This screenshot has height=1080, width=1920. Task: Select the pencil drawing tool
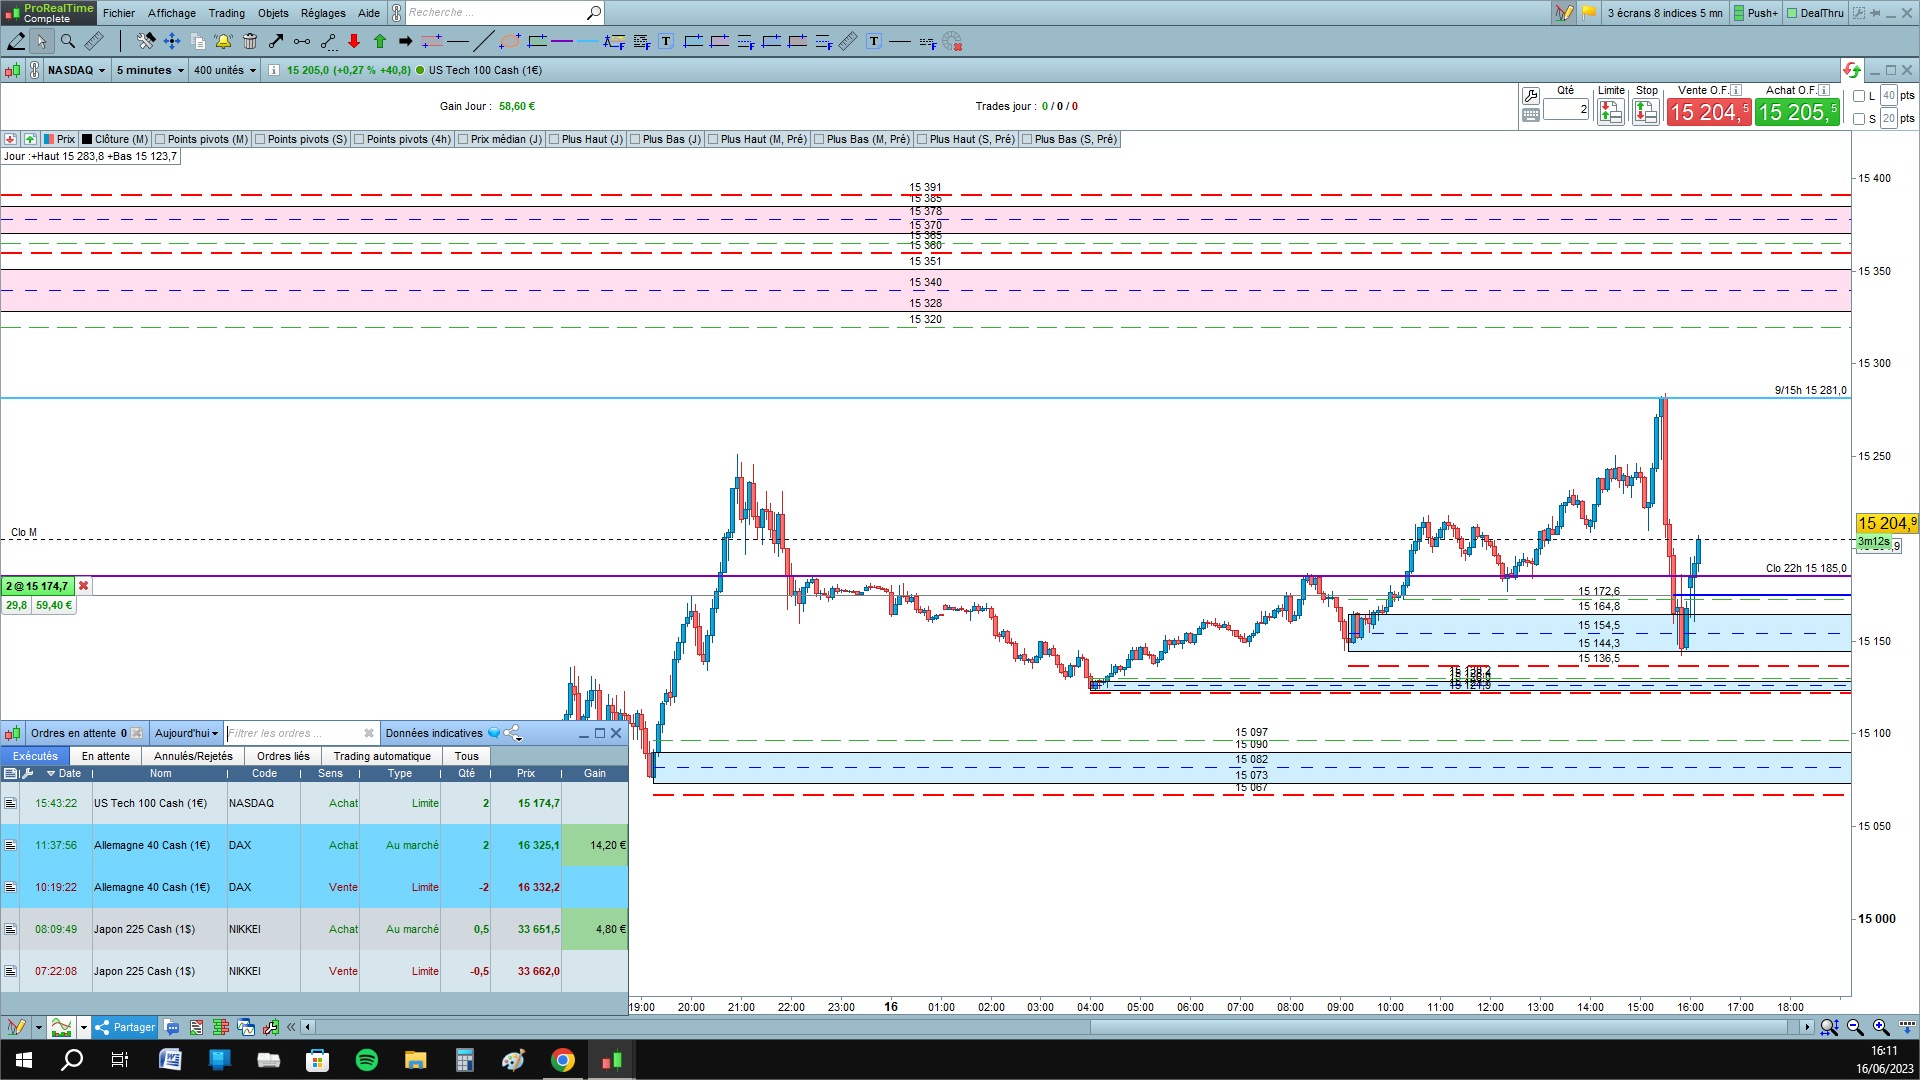(16, 41)
